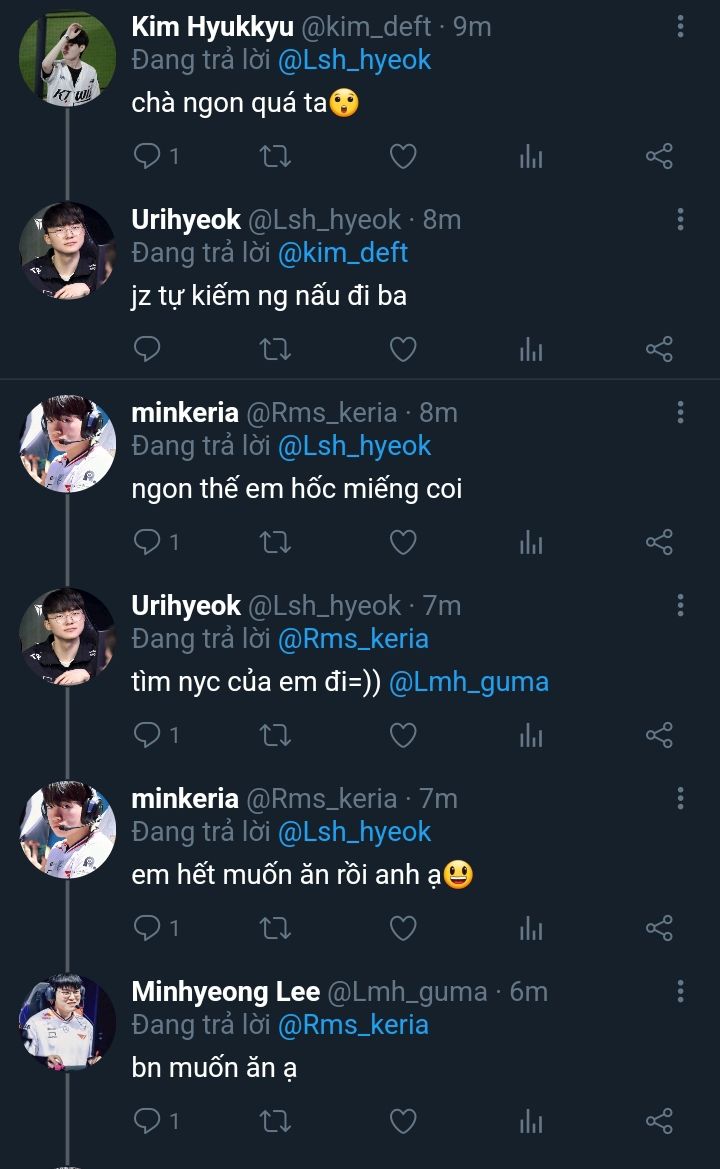Viewport: 720px width, 1169px height.
Task: View analytics for Kim Hyukkyu's tweet
Action: point(531,156)
